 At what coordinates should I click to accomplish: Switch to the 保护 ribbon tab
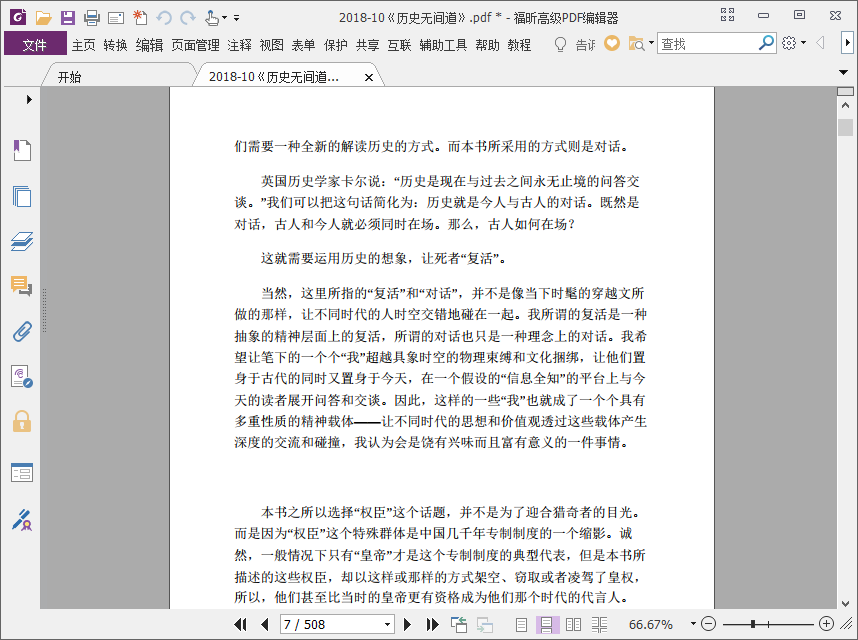[335, 45]
